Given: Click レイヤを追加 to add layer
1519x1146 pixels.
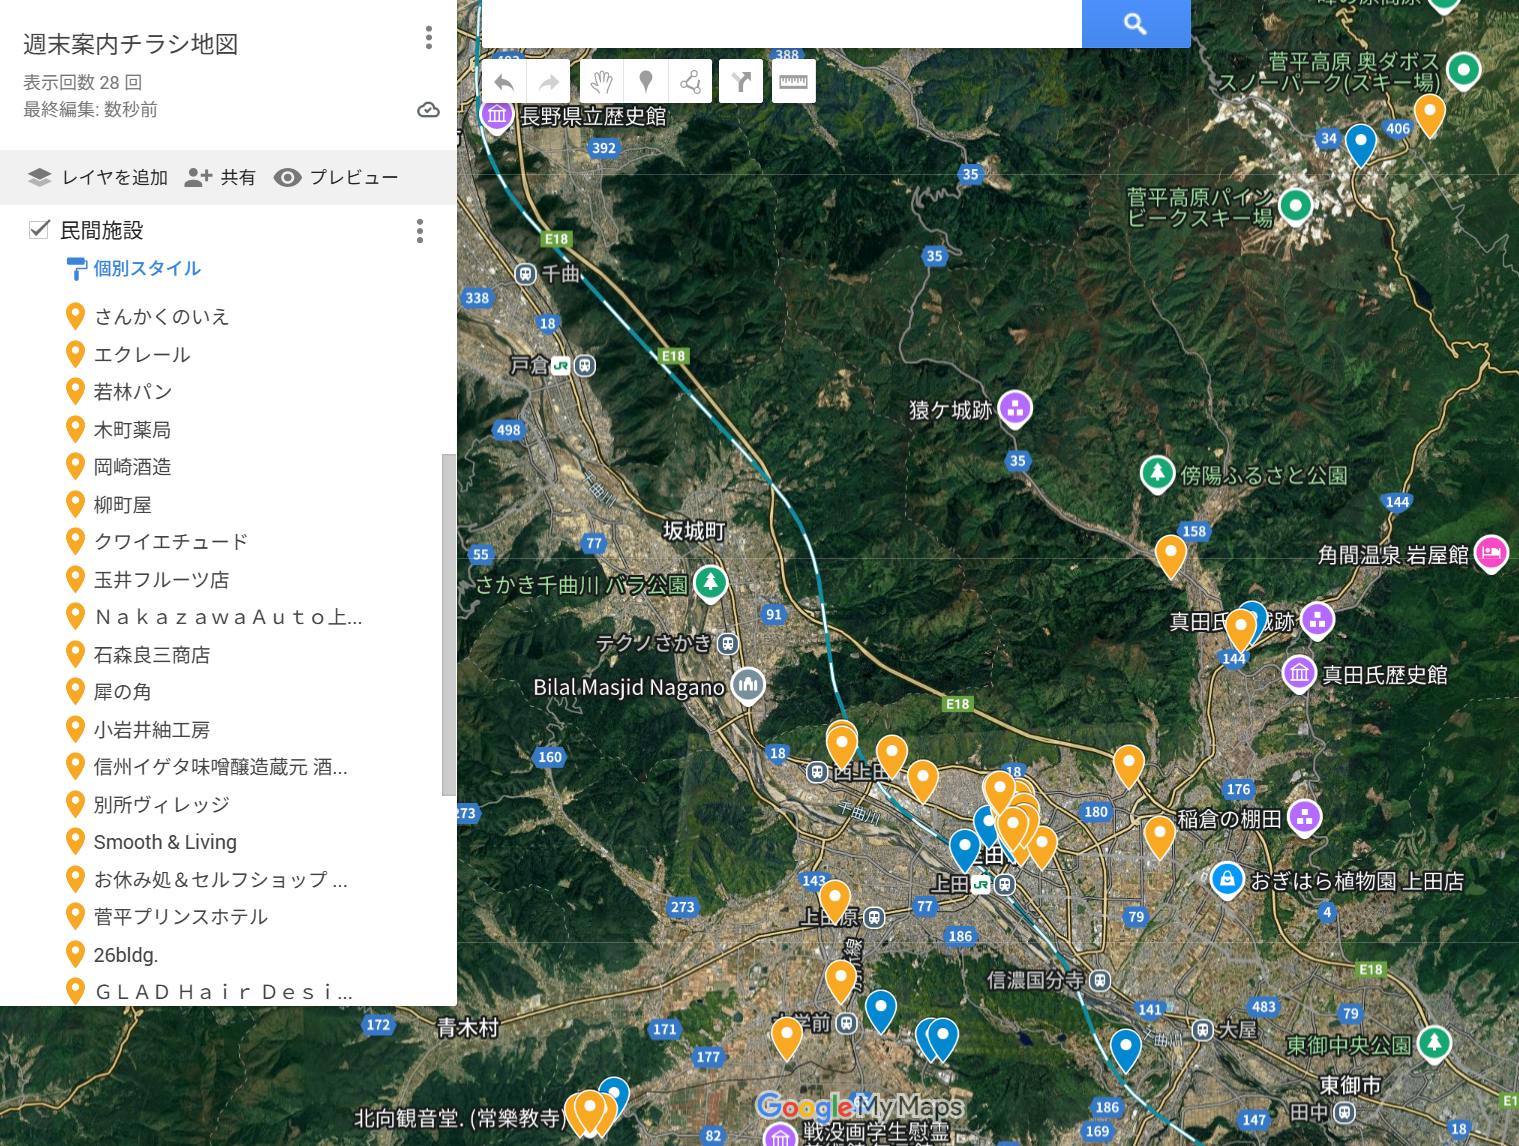Looking at the screenshot, I should tap(98, 178).
